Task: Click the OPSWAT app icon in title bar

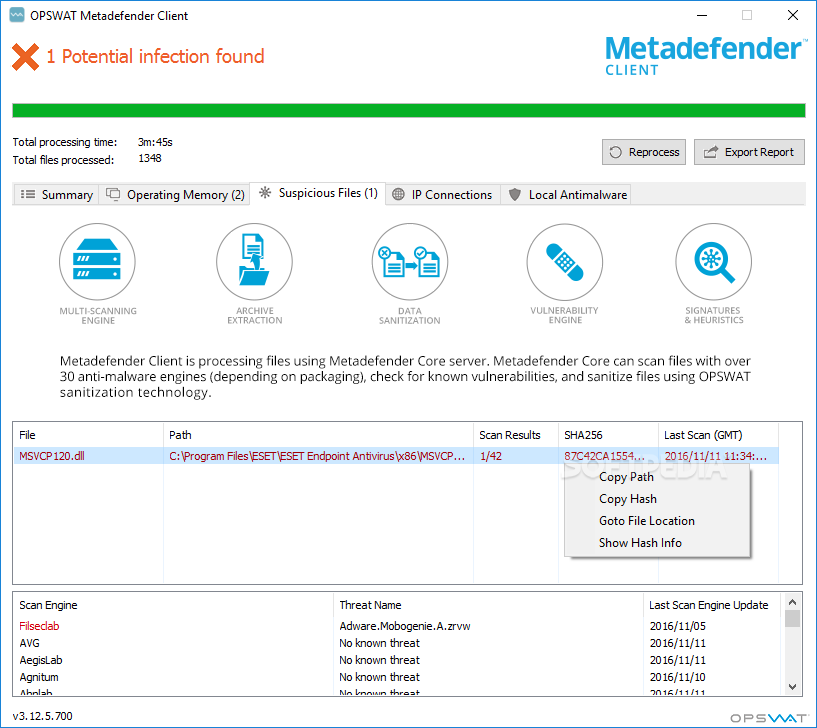Action: (17, 15)
